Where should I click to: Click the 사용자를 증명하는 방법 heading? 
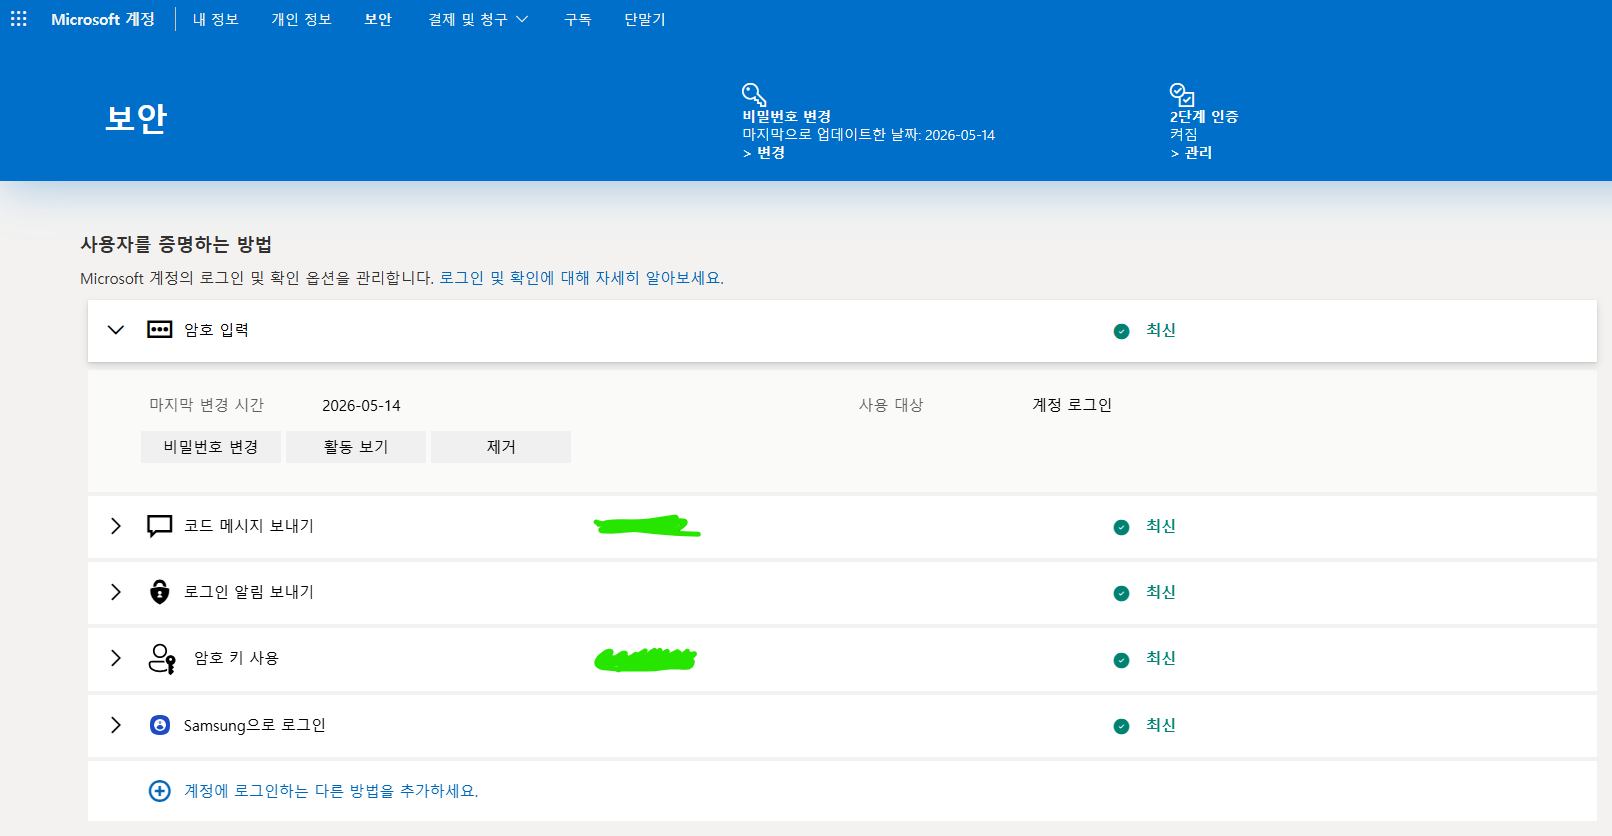[x=176, y=244]
